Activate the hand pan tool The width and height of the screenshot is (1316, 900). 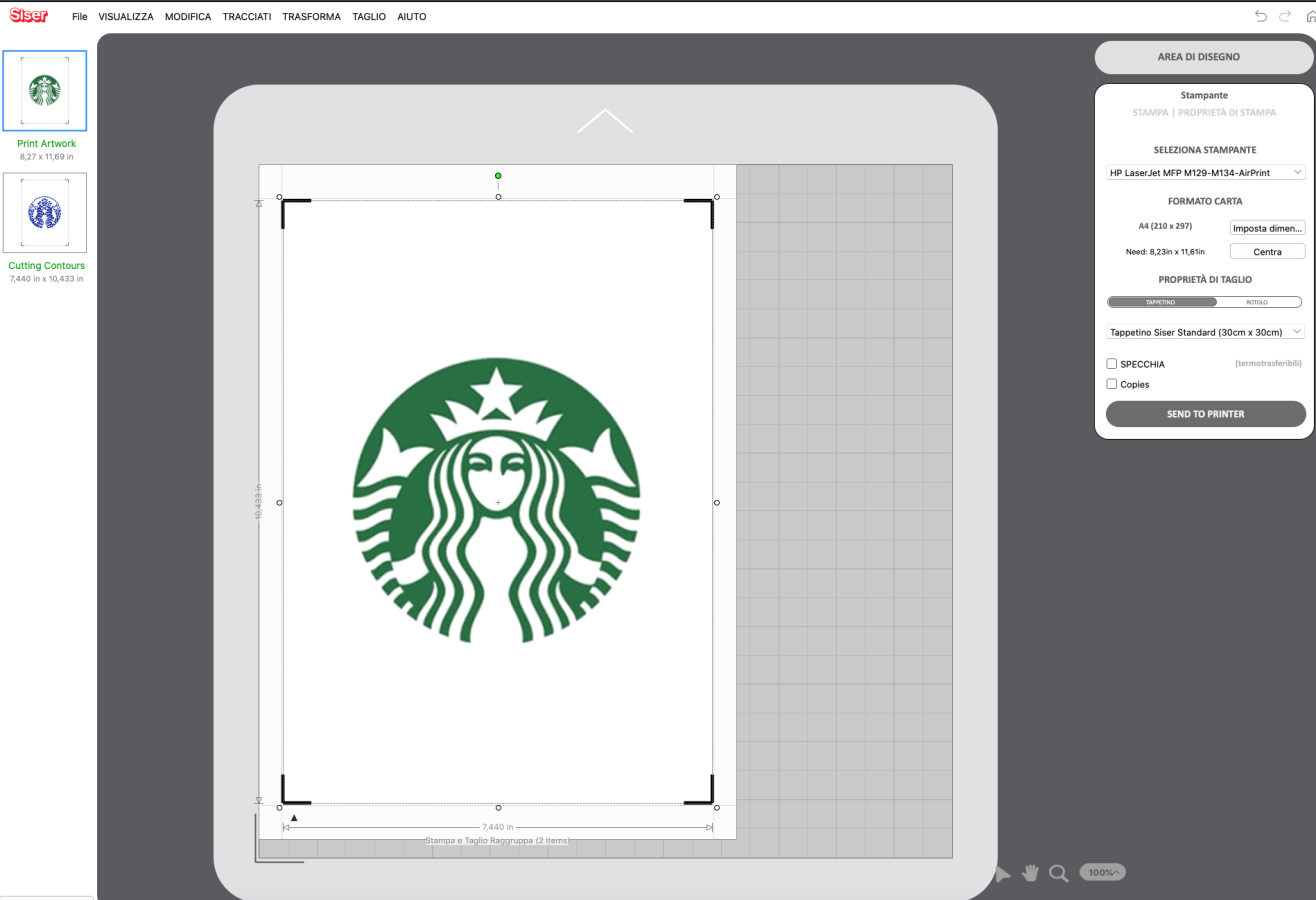click(x=1030, y=873)
